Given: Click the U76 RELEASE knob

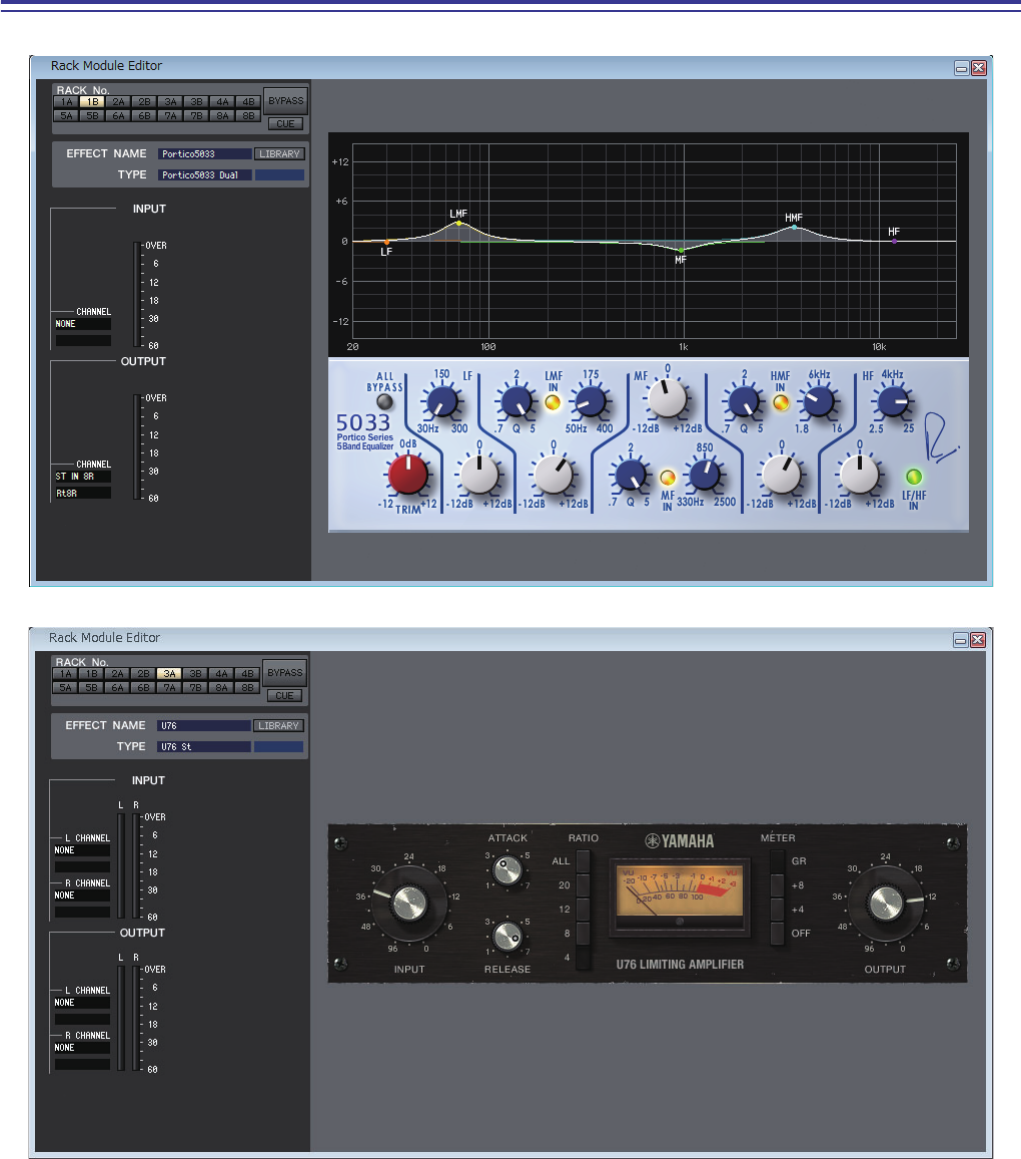Looking at the screenshot, I should pos(507,937).
